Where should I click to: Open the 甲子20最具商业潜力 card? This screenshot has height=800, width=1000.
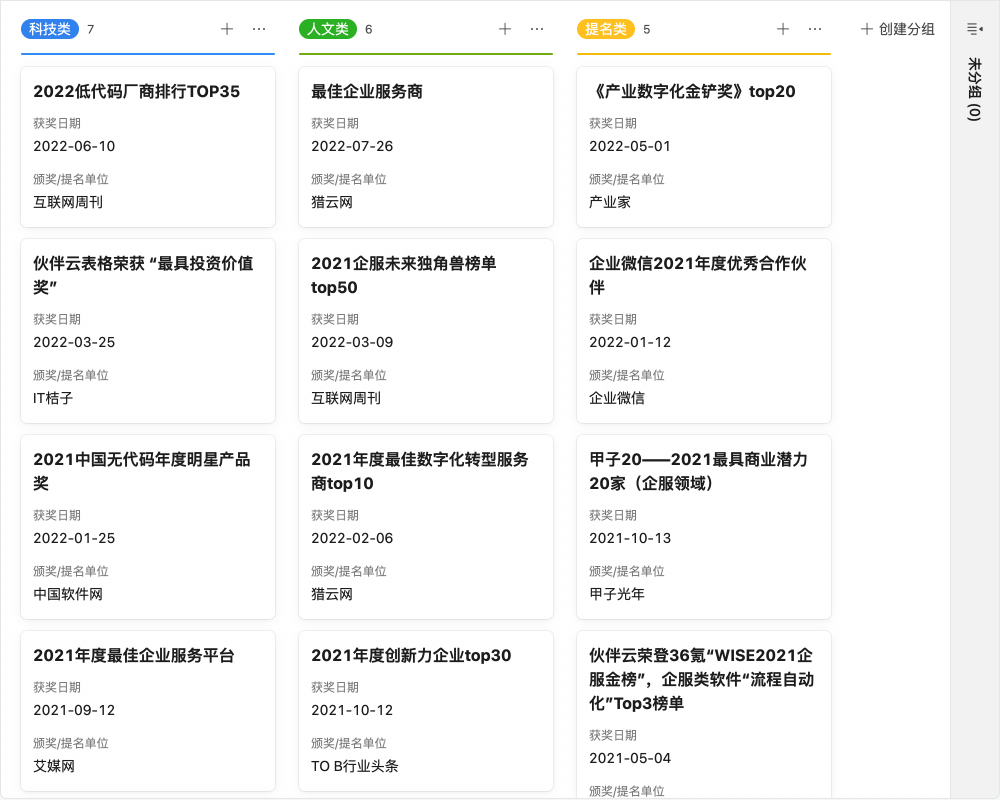pos(702,525)
